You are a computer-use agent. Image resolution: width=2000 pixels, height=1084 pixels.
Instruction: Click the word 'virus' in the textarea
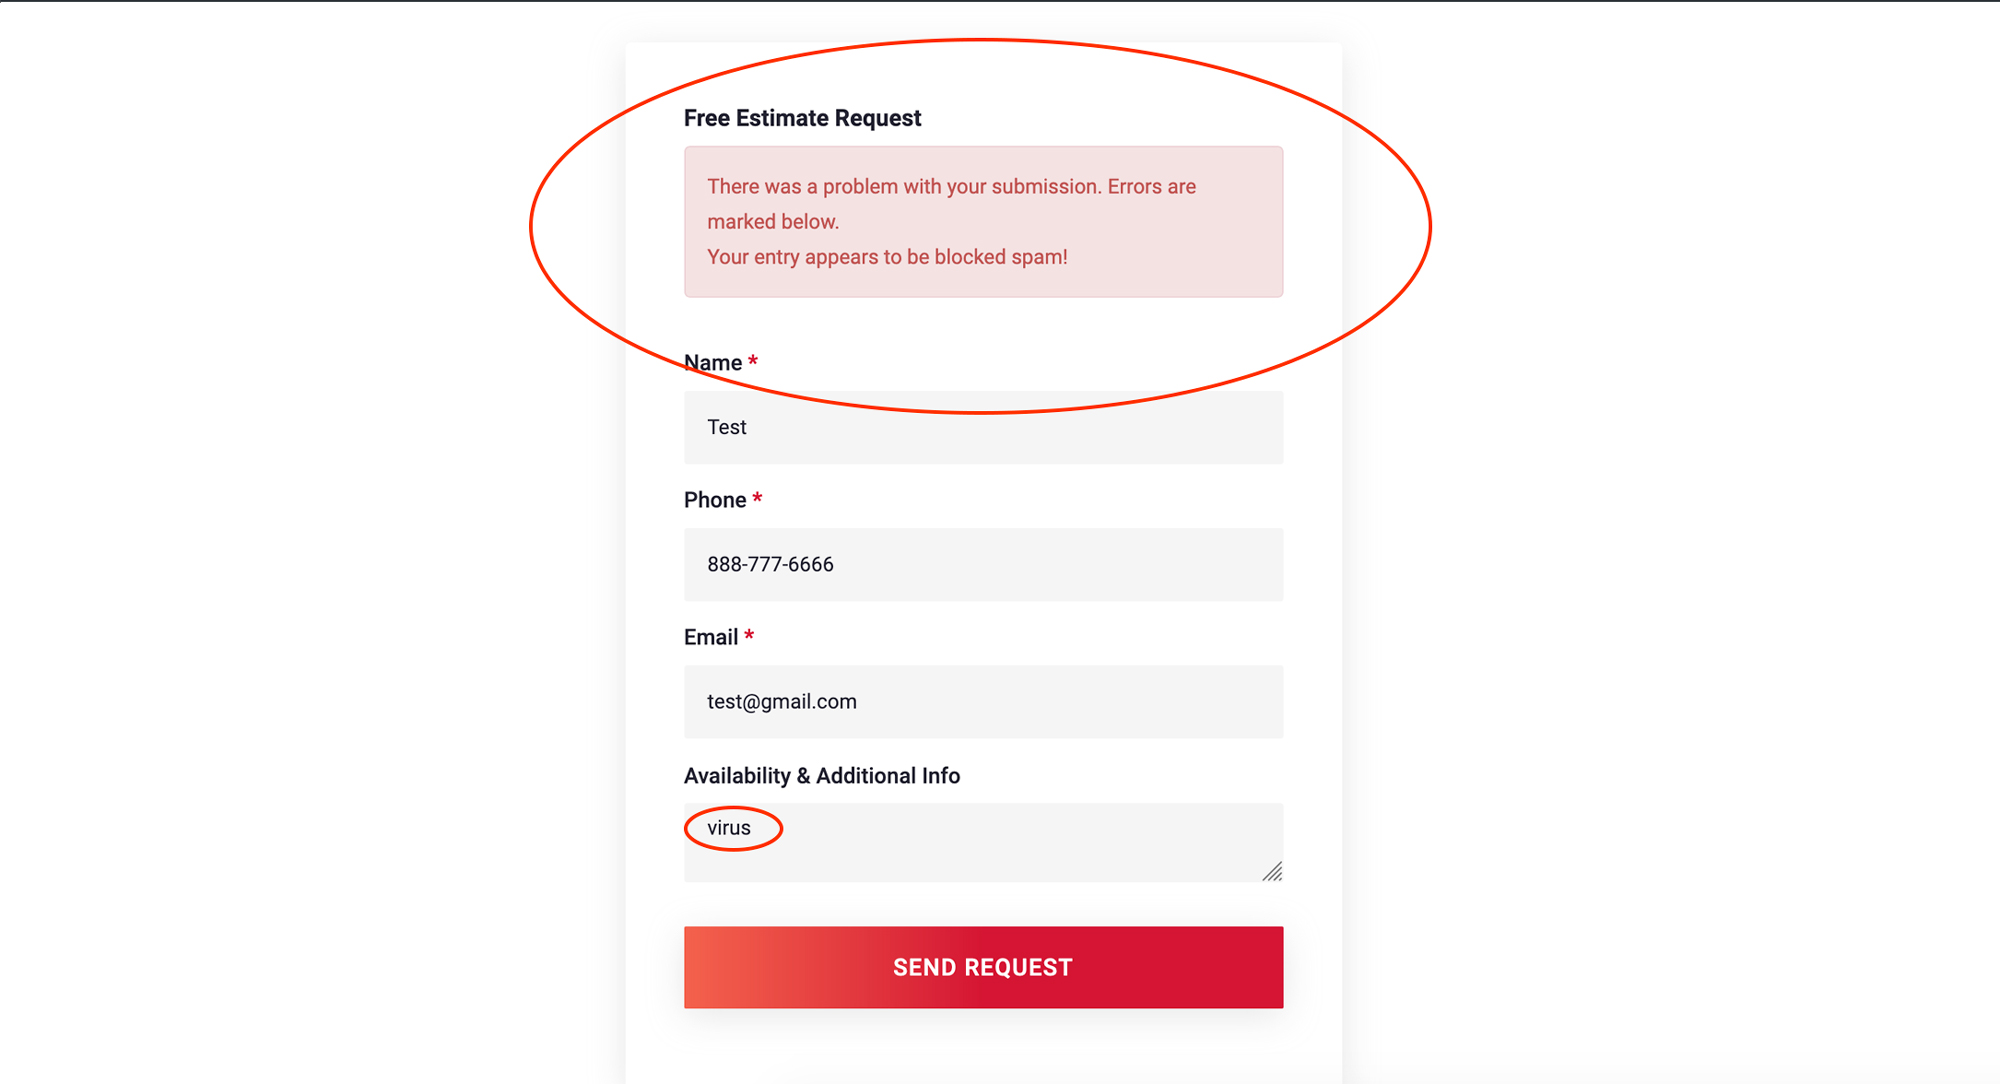[x=729, y=828]
